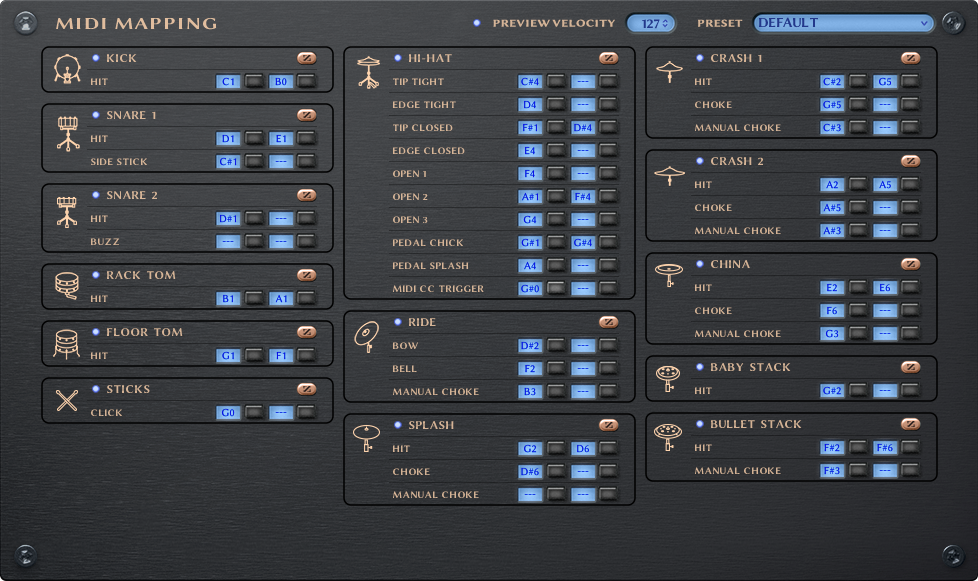
Task: Toggle the blue LED next to Rack Tom
Action: (x=96, y=275)
